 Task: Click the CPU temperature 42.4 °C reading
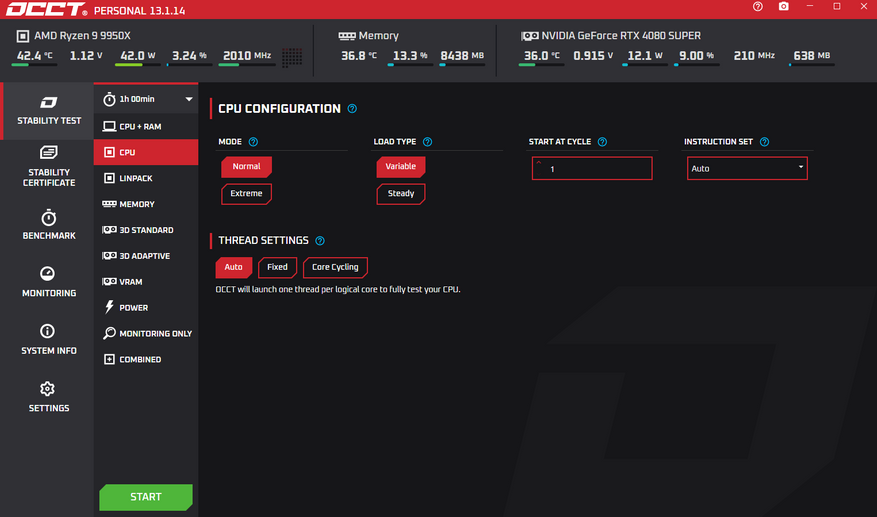click(35, 56)
